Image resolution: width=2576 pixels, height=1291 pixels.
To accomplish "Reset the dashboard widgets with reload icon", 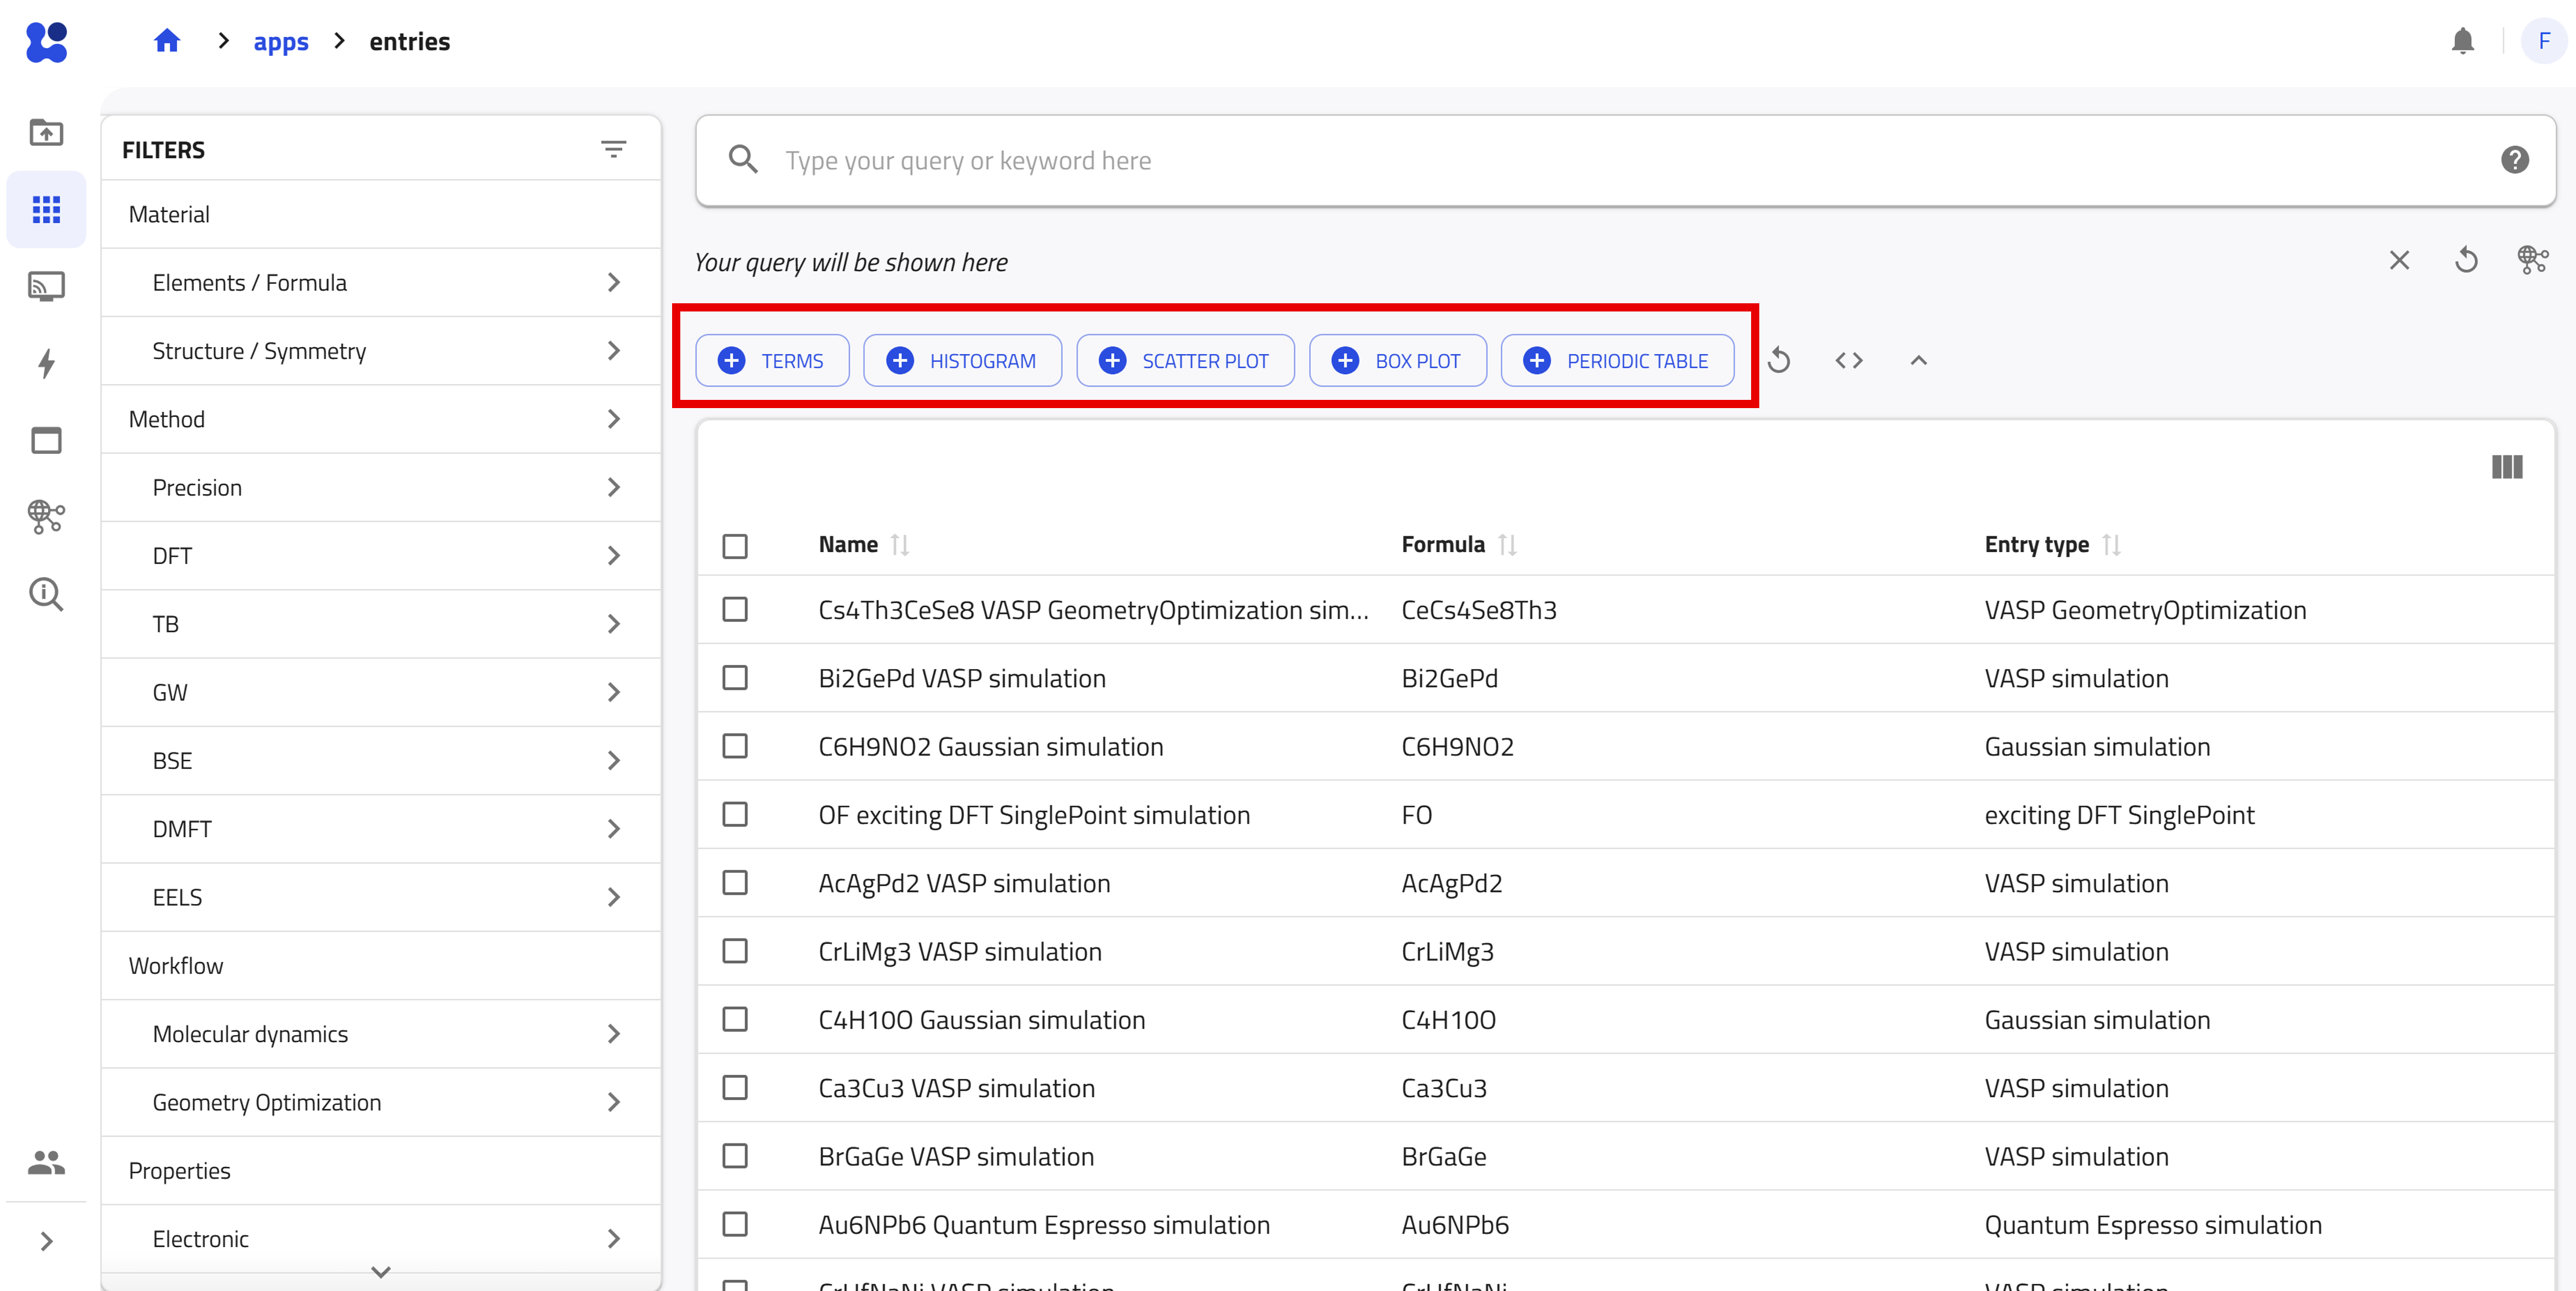I will (x=1779, y=360).
